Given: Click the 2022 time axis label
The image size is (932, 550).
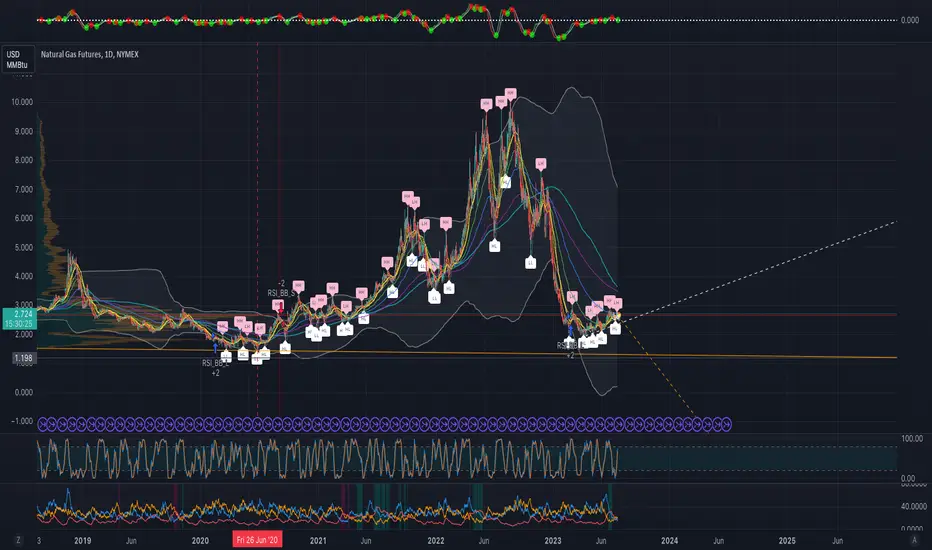Looking at the screenshot, I should pyautogui.click(x=436, y=540).
